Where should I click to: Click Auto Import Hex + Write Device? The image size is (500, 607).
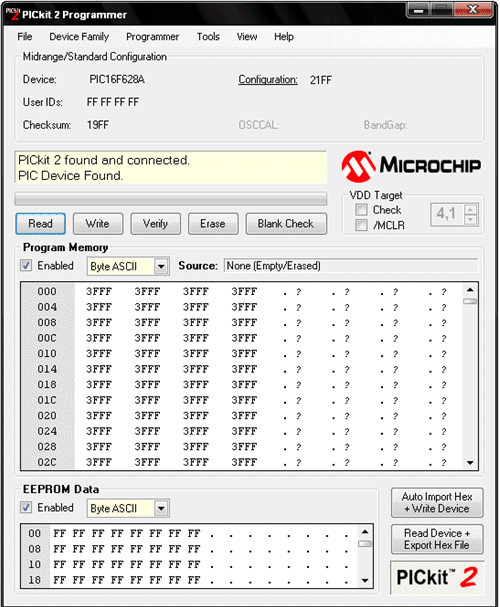point(437,502)
